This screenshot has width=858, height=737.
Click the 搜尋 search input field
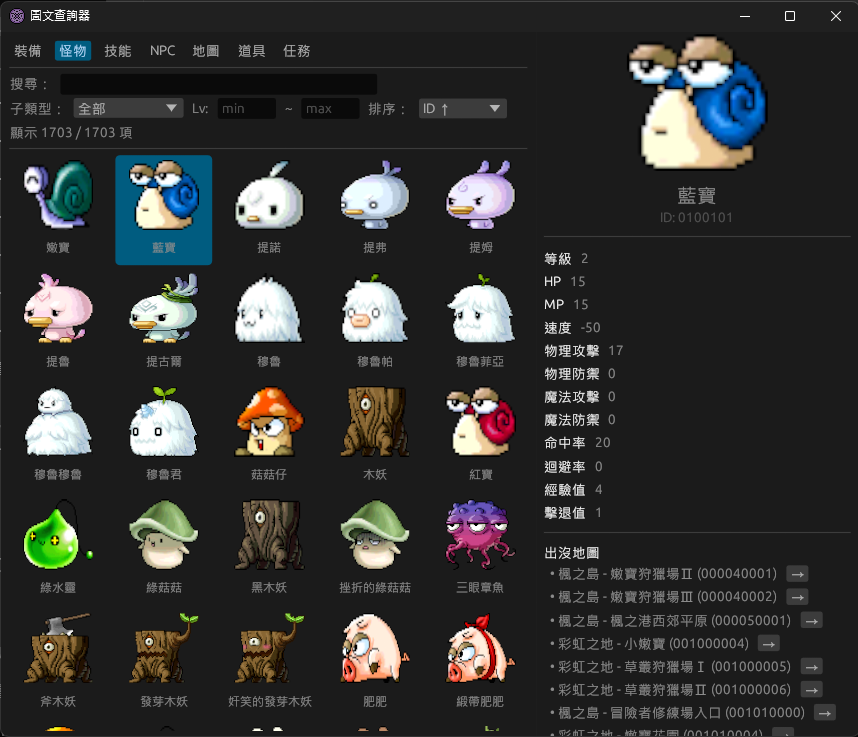pos(218,84)
